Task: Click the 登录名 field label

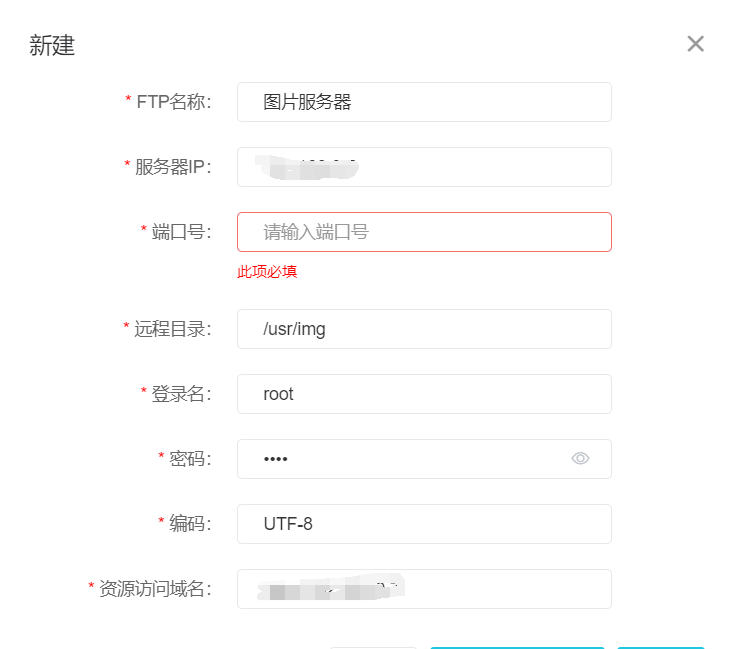Action: pos(181,394)
